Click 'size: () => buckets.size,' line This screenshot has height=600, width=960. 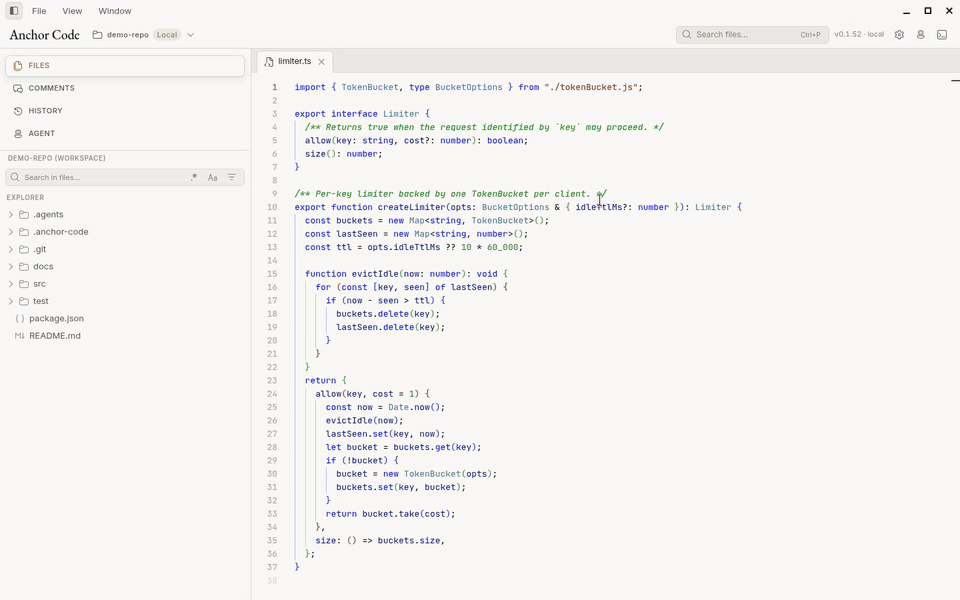click(380, 541)
